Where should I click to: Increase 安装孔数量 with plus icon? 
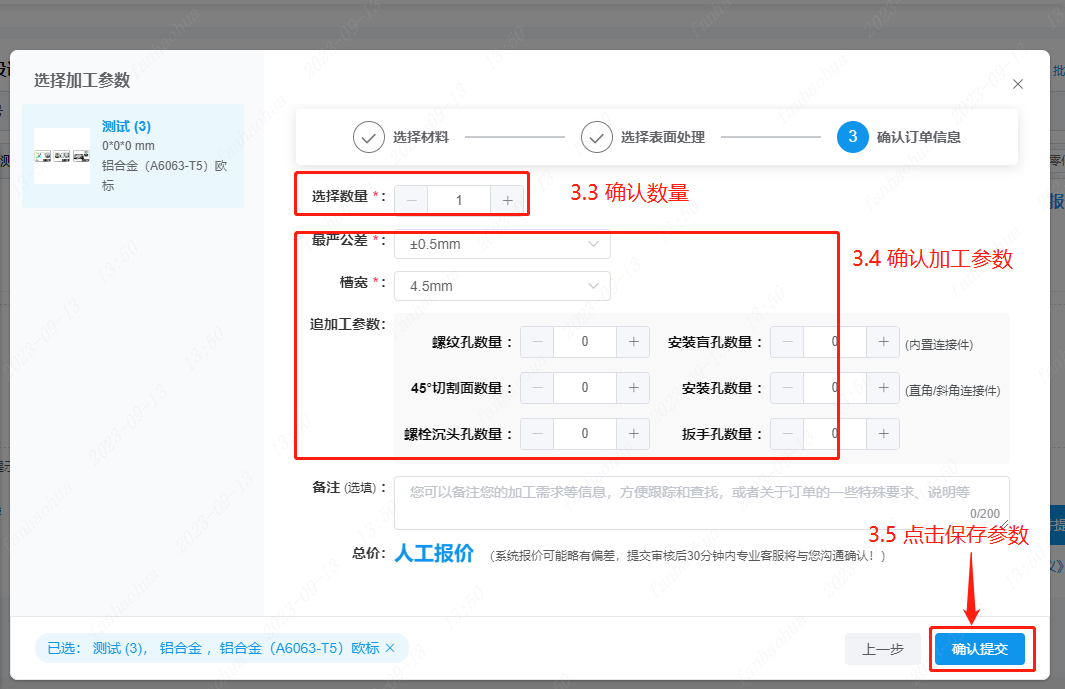click(x=883, y=388)
